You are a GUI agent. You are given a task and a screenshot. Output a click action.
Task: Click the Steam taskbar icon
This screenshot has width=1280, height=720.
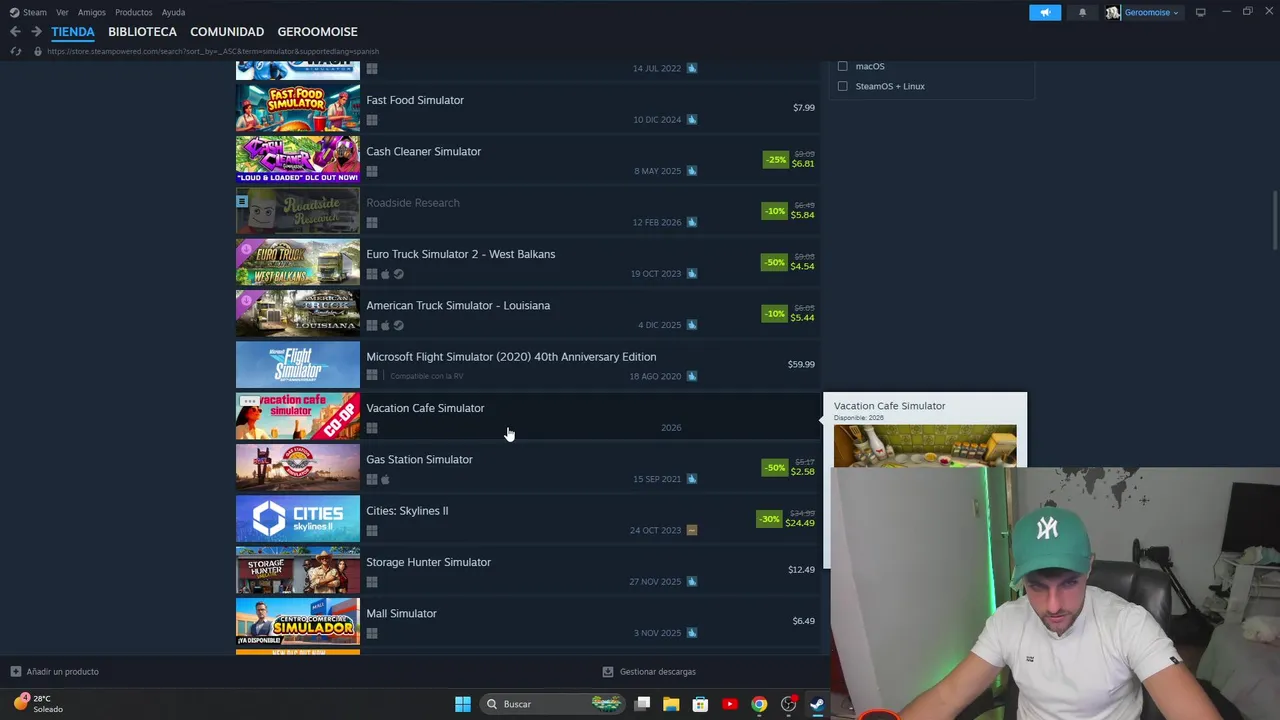point(817,704)
